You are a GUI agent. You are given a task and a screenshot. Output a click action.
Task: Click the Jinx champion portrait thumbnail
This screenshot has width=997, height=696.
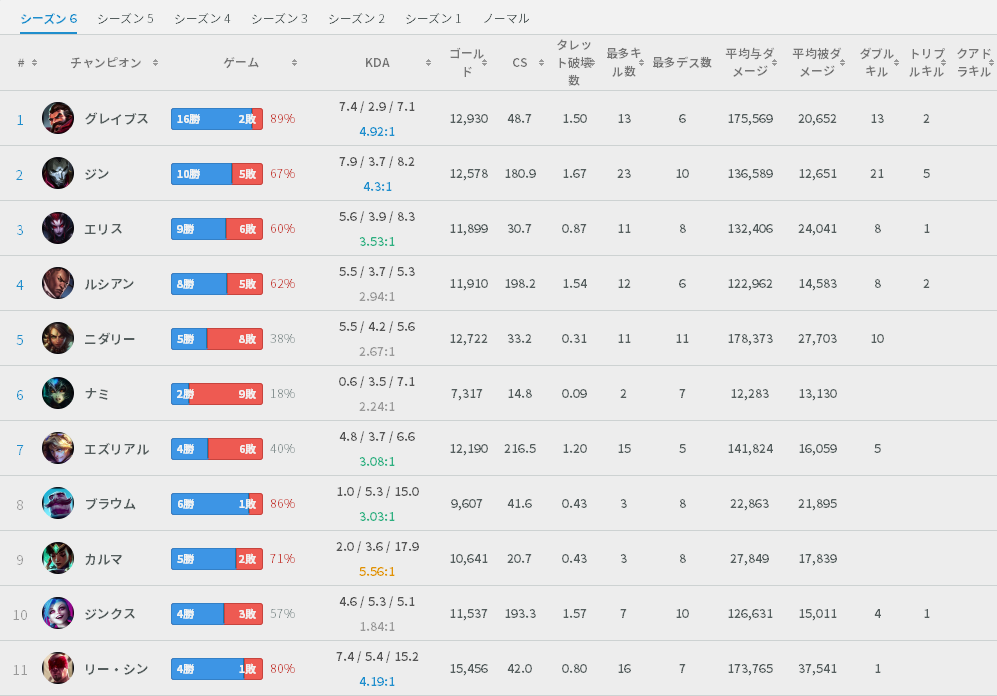(58, 614)
